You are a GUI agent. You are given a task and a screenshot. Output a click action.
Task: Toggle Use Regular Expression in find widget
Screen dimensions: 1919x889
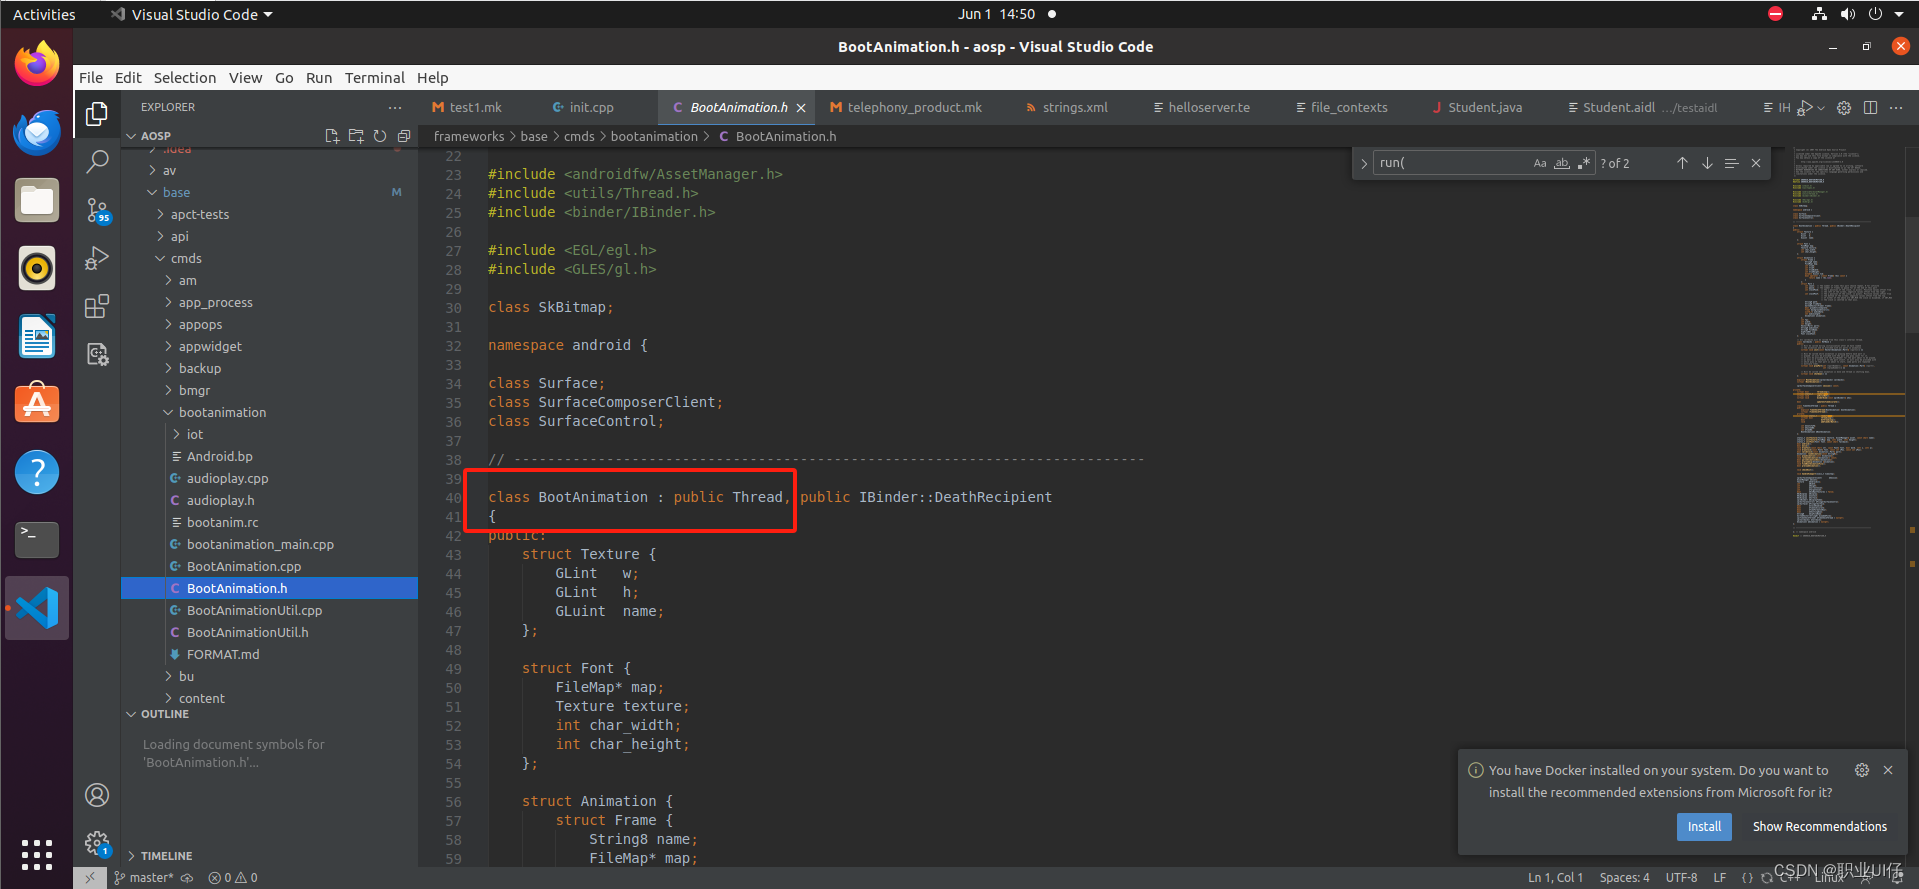pos(1584,163)
